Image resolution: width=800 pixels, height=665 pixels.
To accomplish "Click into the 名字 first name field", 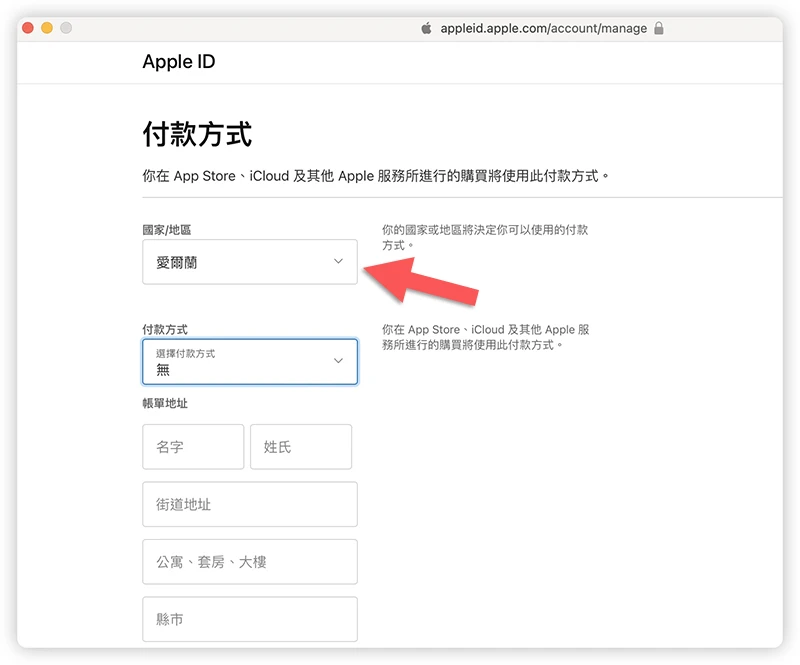I will 193,446.
